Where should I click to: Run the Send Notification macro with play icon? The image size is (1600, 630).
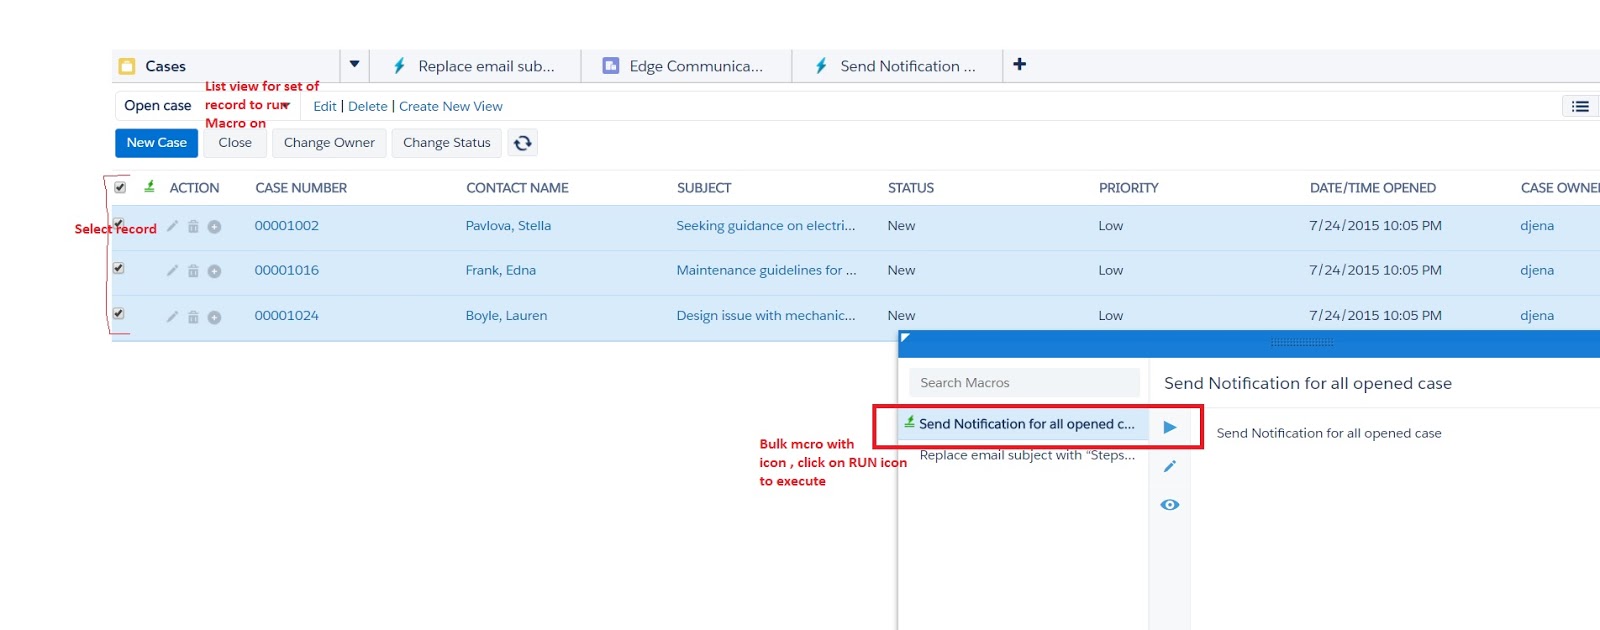[1170, 427]
